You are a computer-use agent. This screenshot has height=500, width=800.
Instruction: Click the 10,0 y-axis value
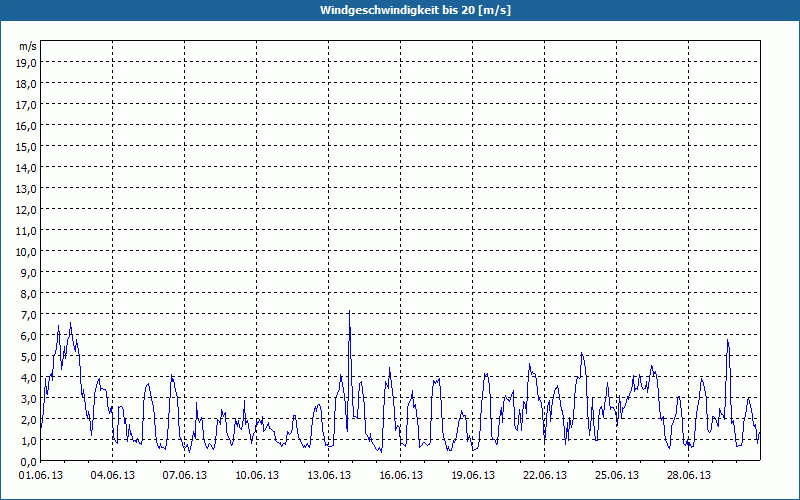tap(27, 252)
